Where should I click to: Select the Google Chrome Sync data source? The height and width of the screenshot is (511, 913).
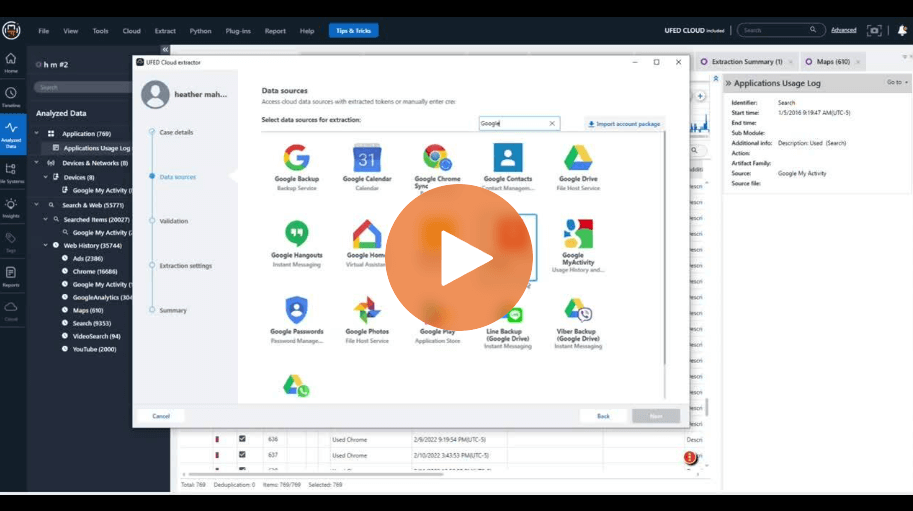click(437, 167)
